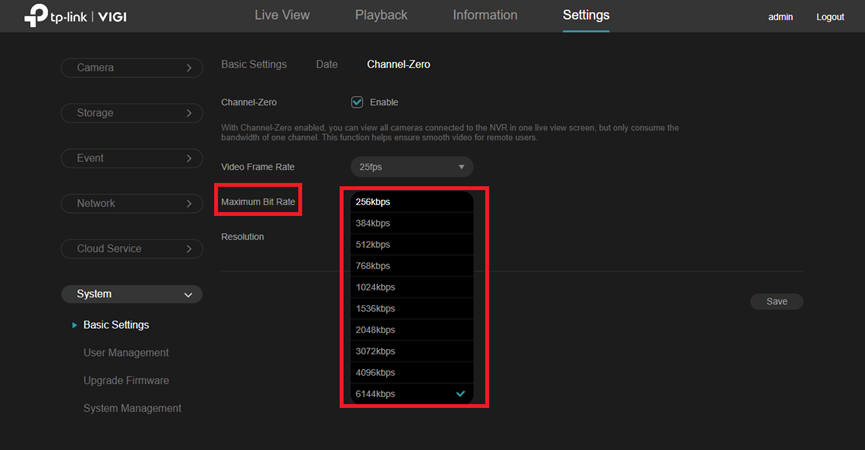The width and height of the screenshot is (865, 450).
Task: Expand the Event settings section
Action: point(132,158)
